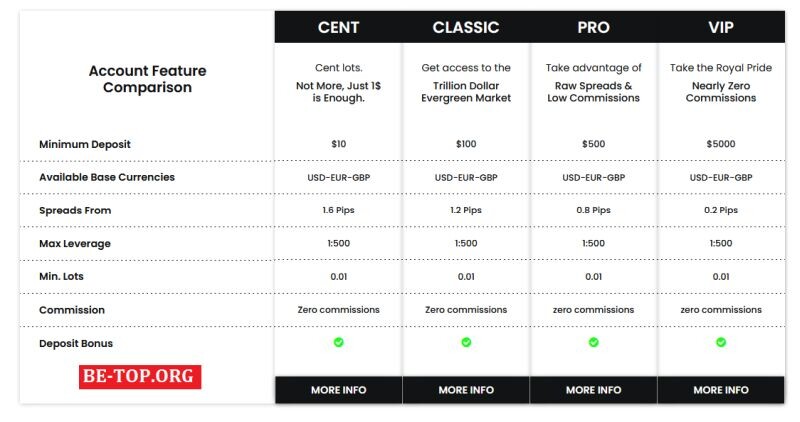Click the VIP deposit bonus green checkmark

[x=721, y=342]
